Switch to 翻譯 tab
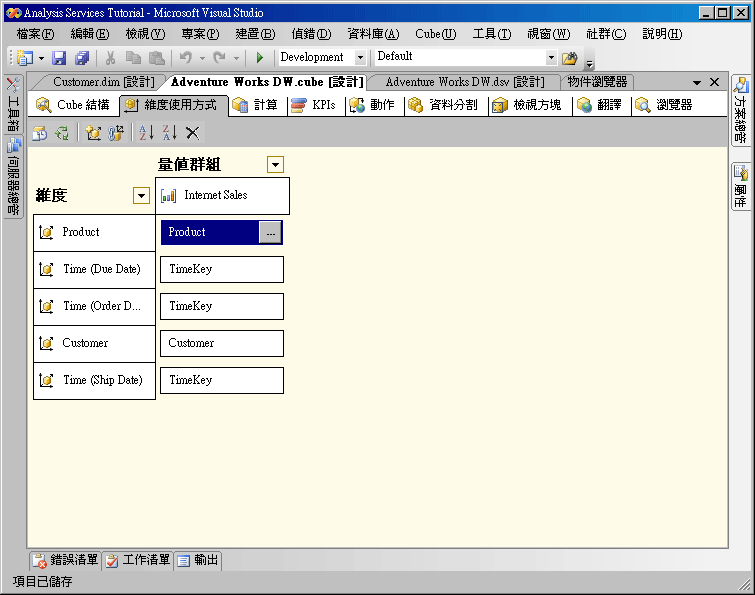The height and width of the screenshot is (595, 755). pyautogui.click(x=599, y=105)
